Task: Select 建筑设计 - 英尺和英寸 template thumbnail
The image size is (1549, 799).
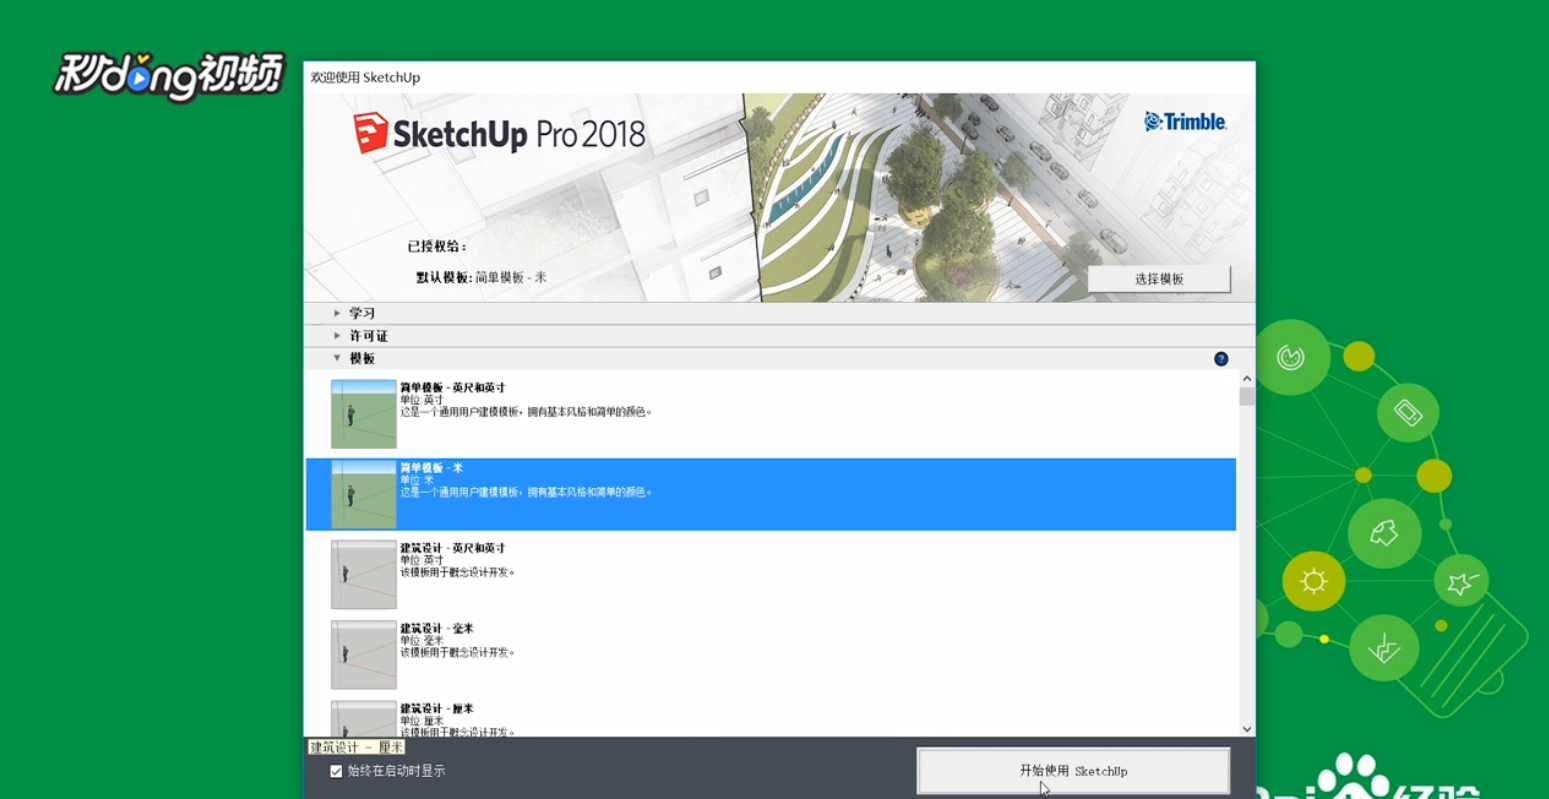Action: (x=364, y=574)
